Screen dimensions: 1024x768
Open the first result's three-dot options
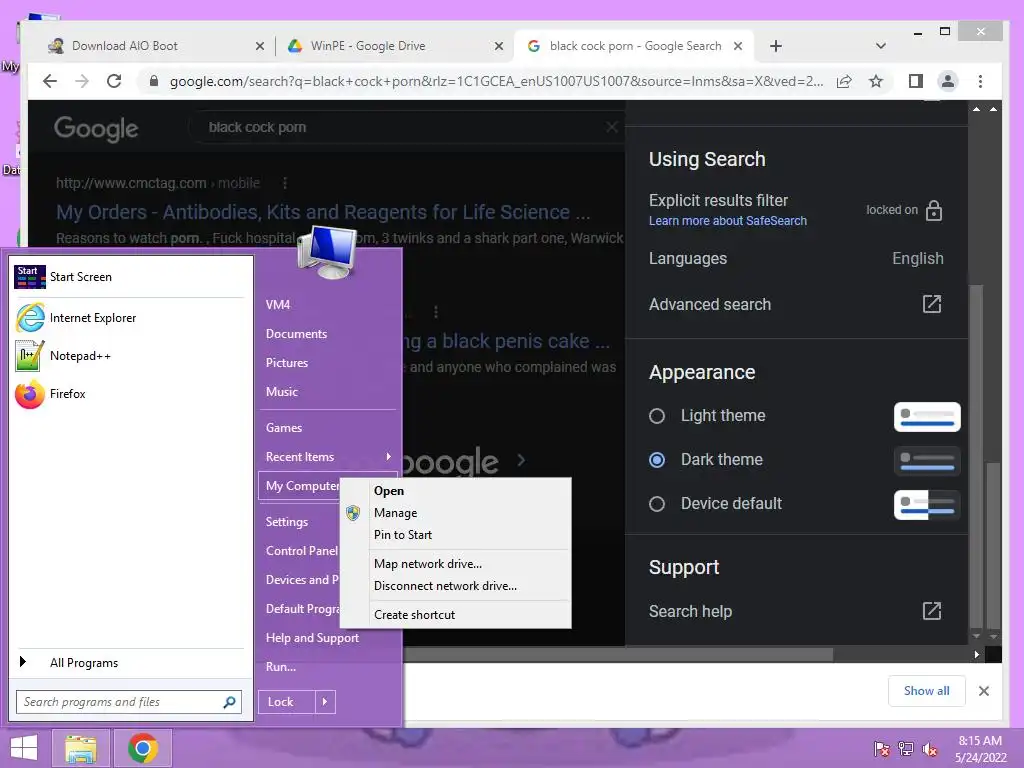[x=285, y=183]
